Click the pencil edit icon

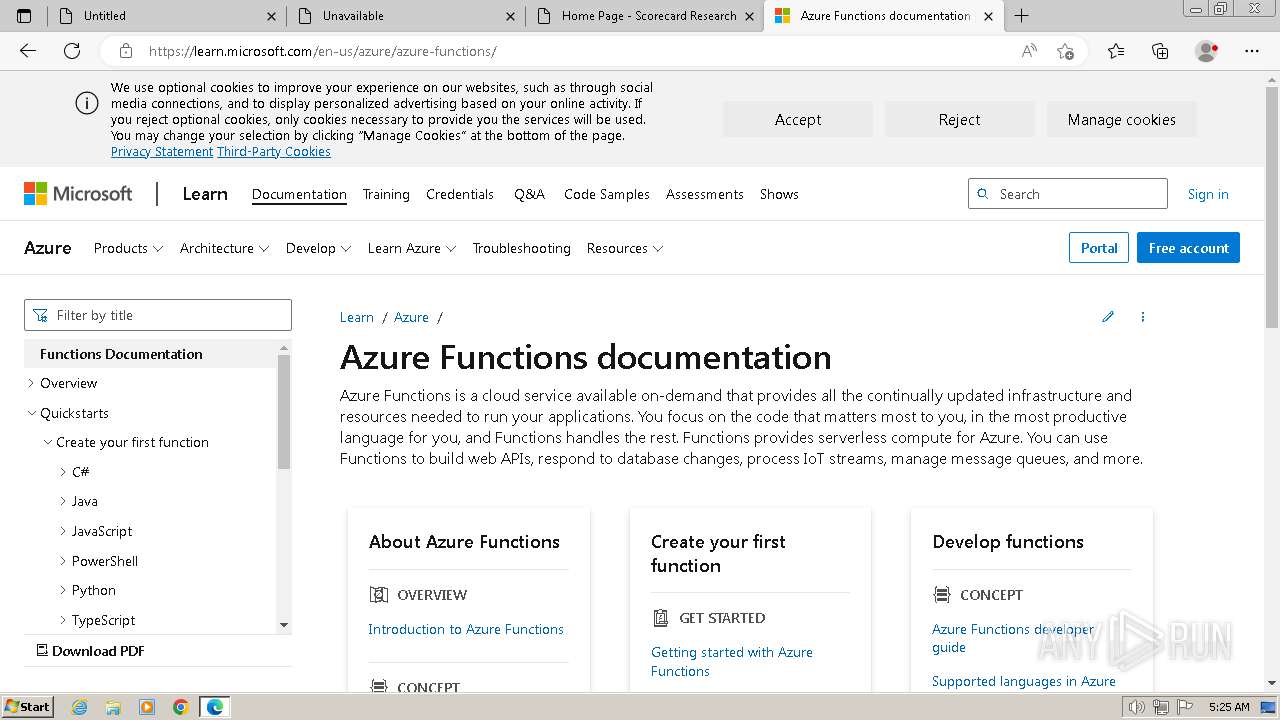click(x=1108, y=317)
